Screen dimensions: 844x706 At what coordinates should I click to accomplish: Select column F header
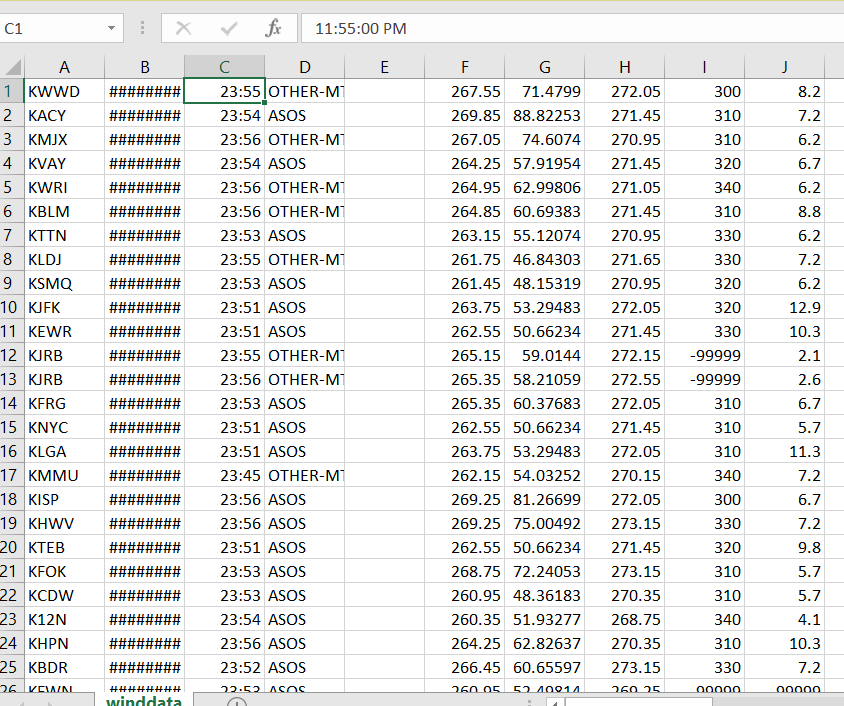pyautogui.click(x=465, y=67)
